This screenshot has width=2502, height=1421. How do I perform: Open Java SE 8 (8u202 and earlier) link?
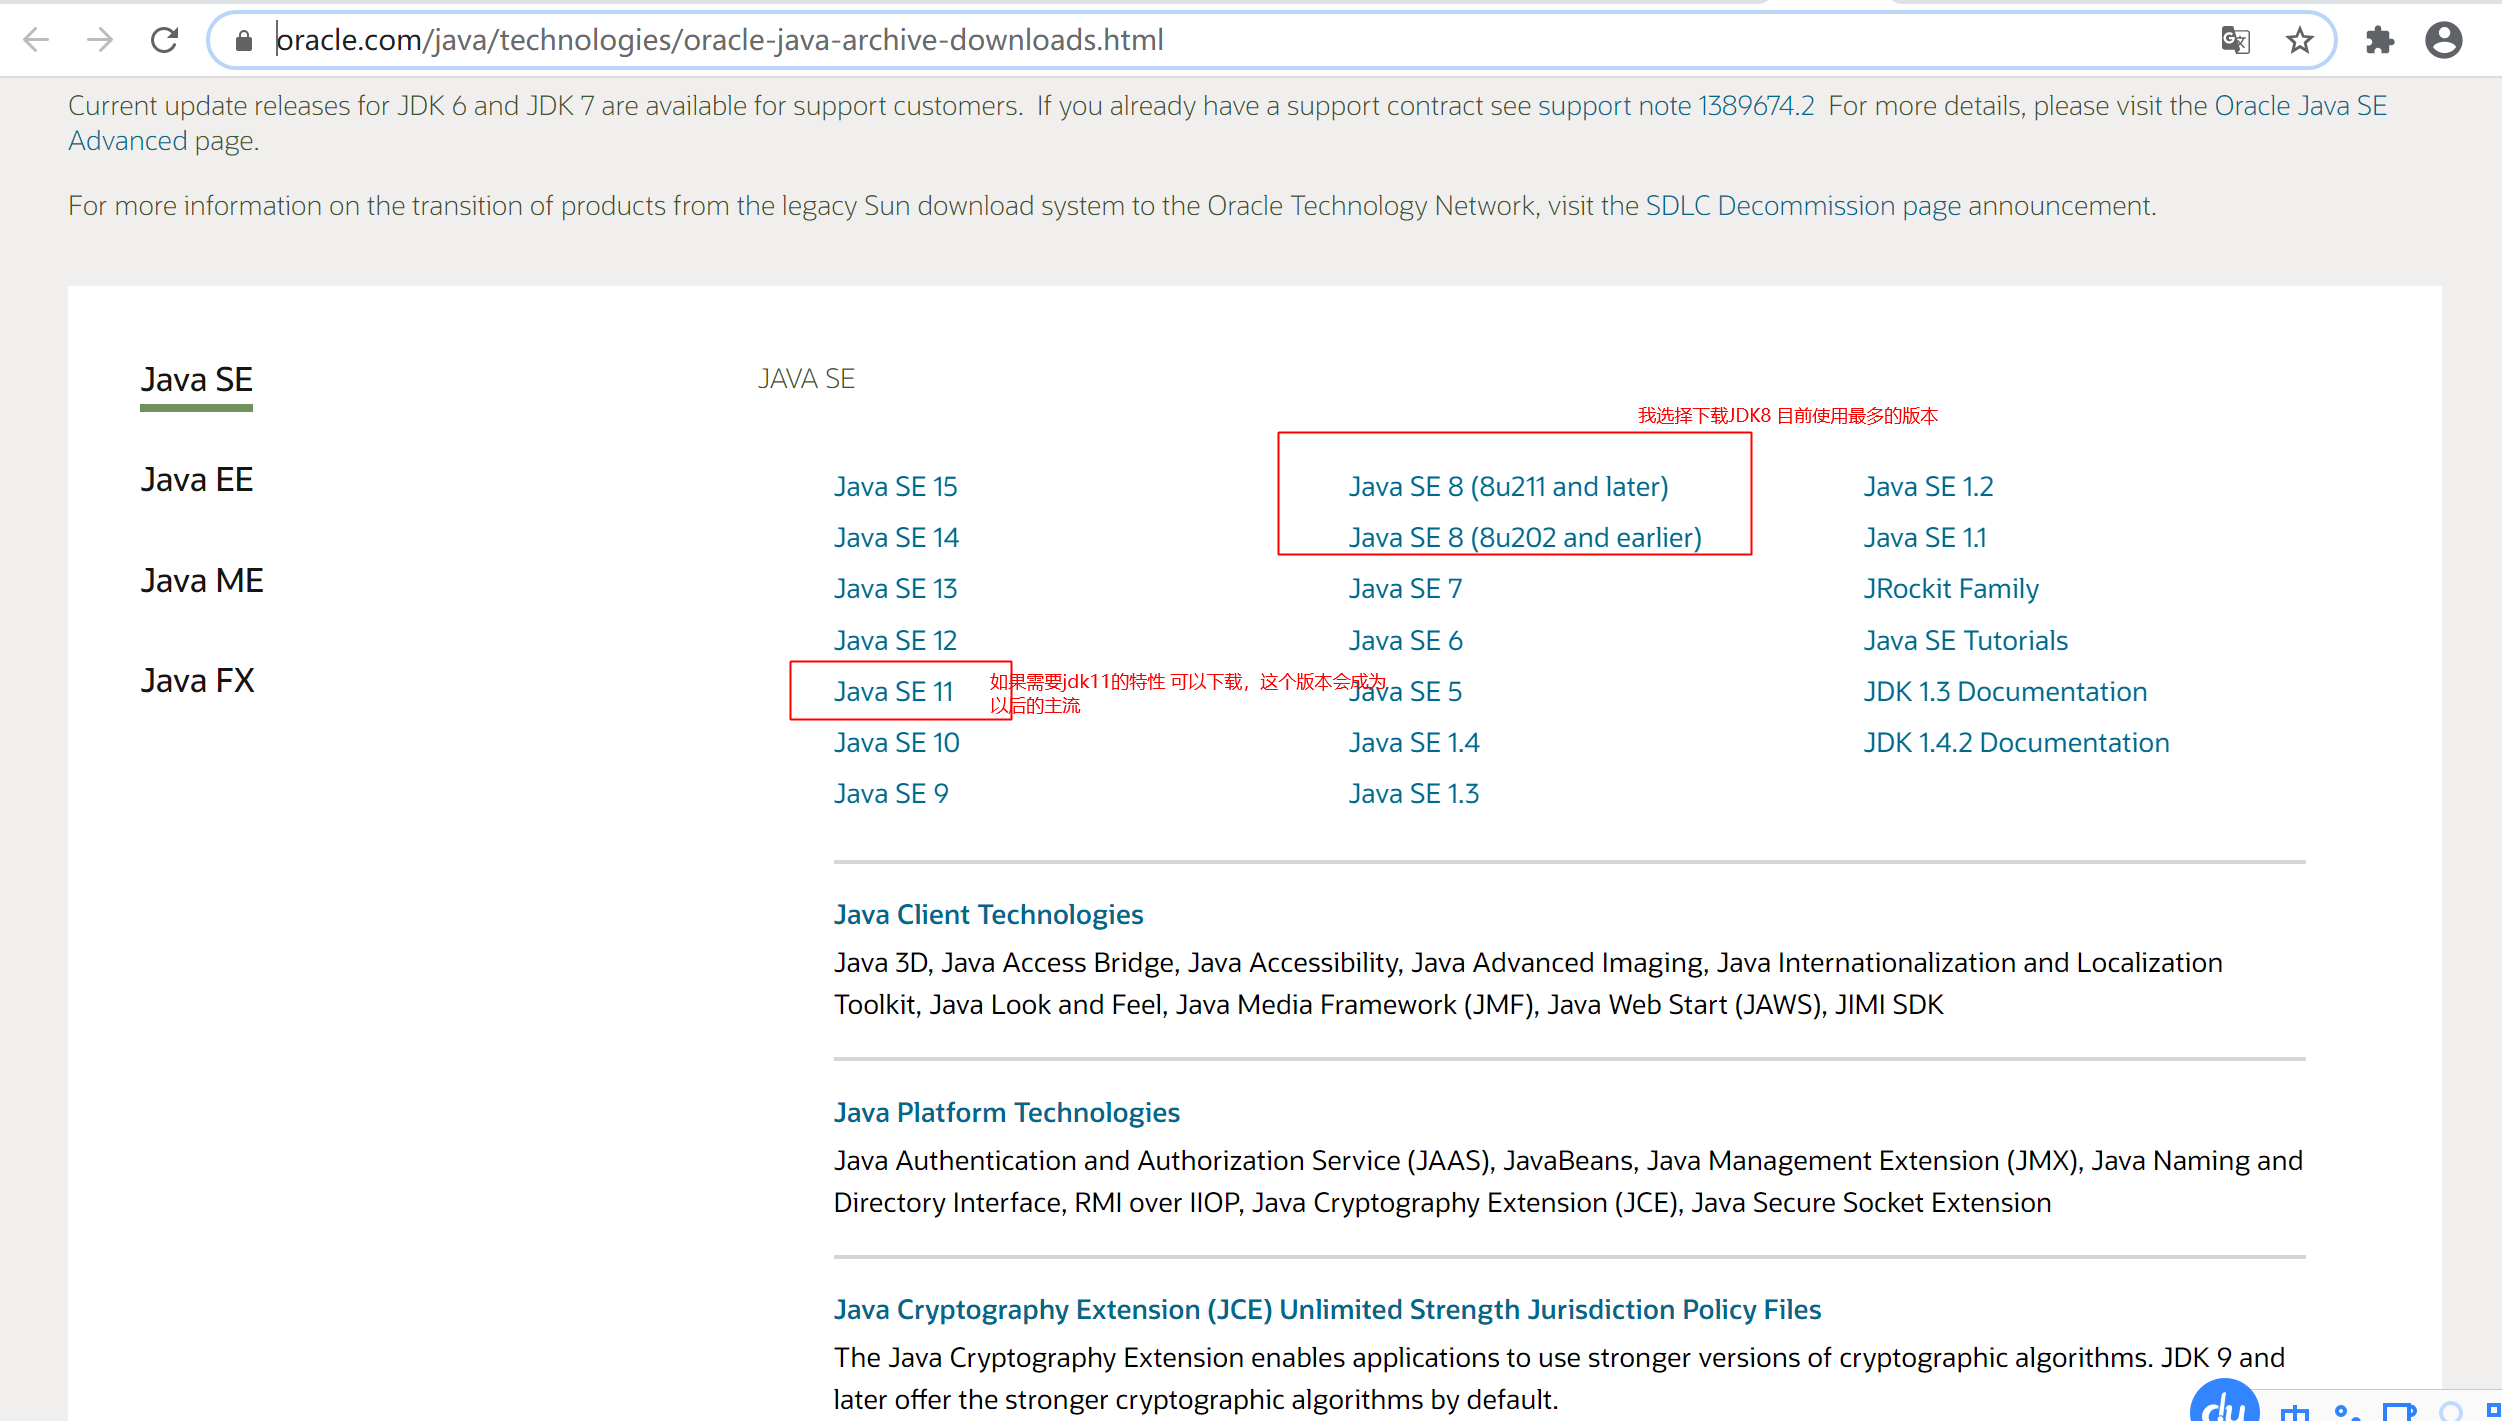tap(1524, 538)
